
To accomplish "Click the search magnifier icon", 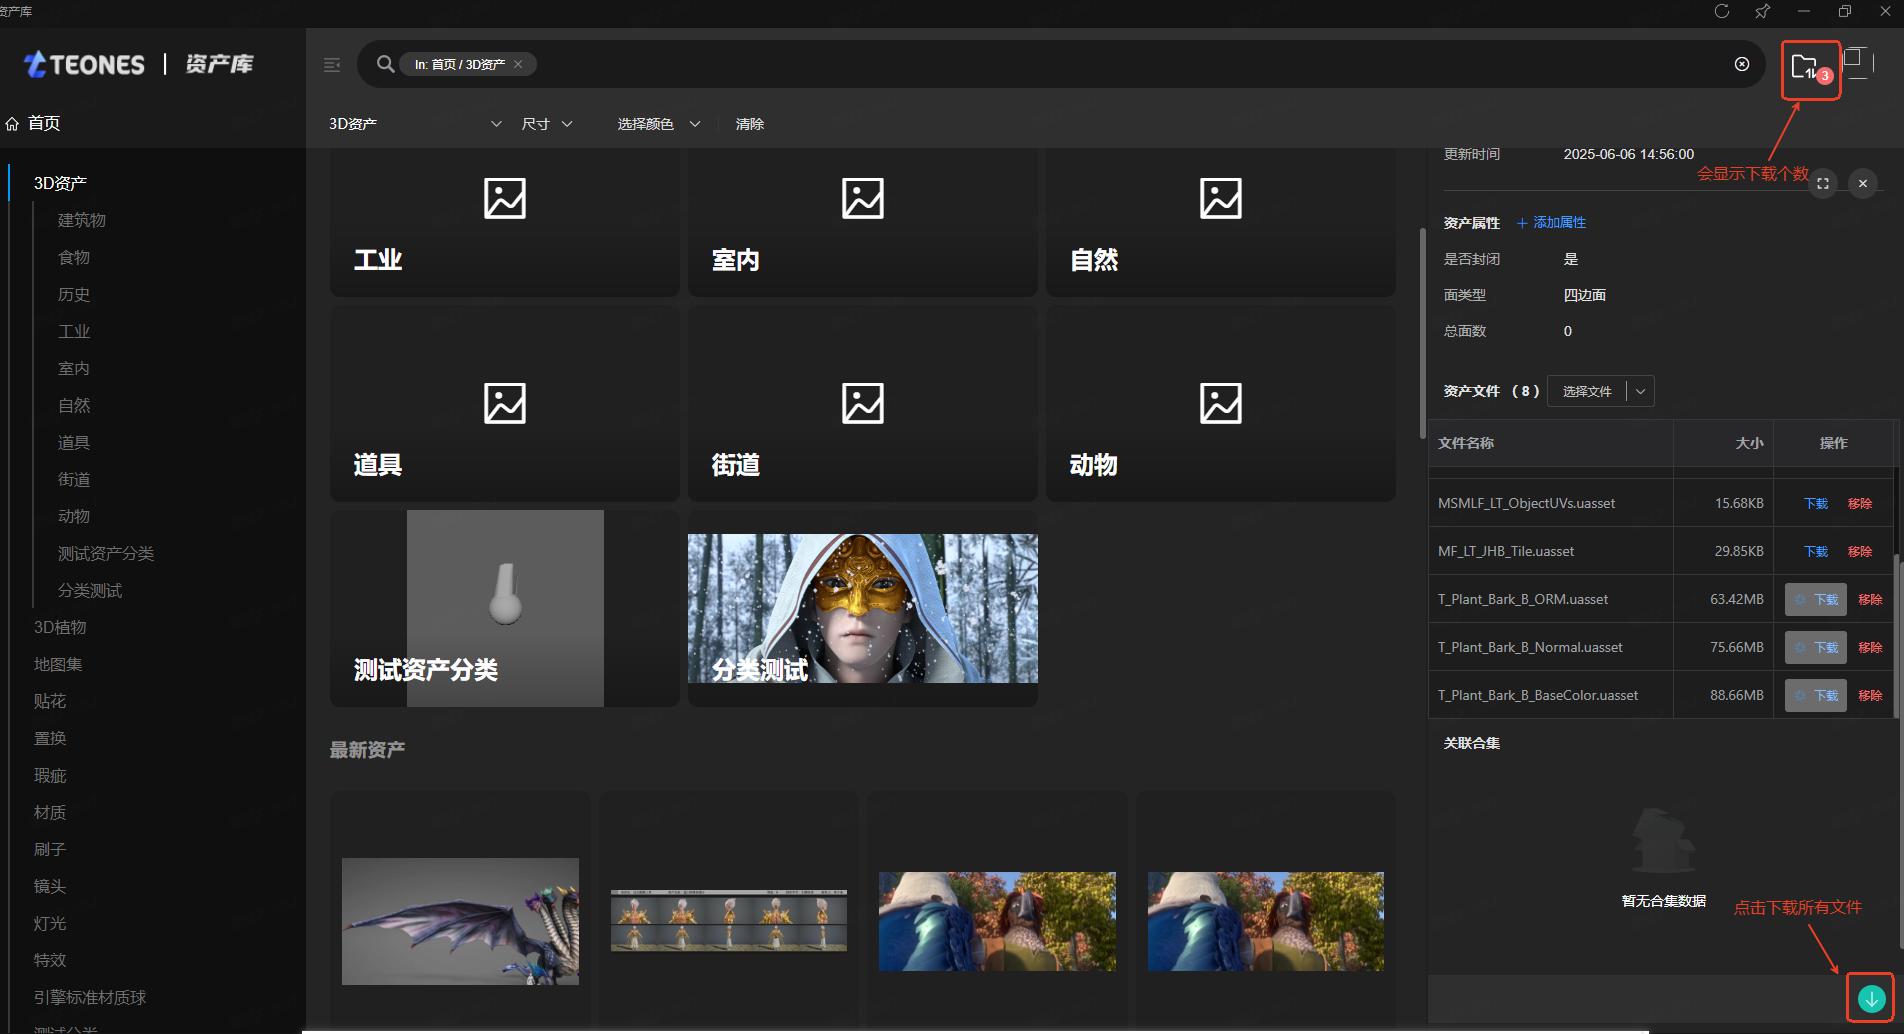I will (385, 64).
